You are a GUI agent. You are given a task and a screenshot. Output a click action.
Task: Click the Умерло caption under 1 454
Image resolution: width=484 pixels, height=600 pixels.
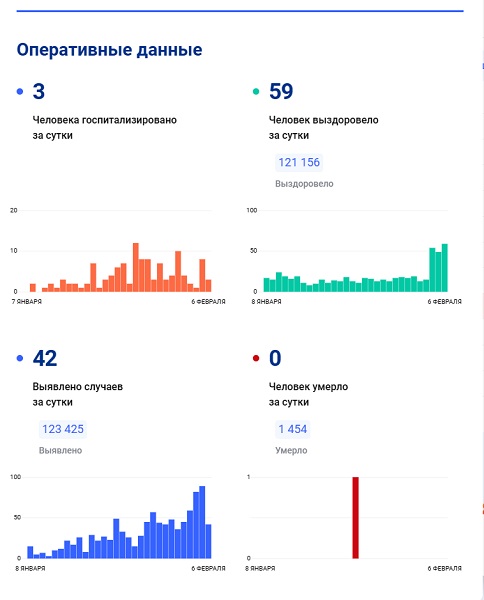291,450
